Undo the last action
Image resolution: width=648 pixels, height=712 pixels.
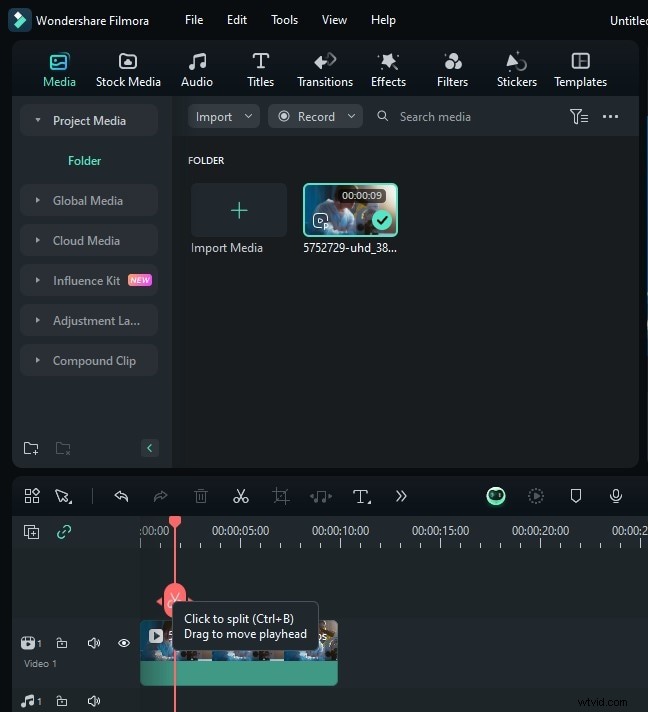click(121, 496)
